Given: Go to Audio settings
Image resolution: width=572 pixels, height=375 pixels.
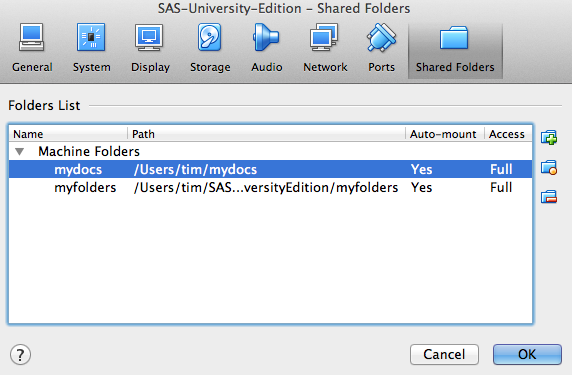Looking at the screenshot, I should [266, 47].
